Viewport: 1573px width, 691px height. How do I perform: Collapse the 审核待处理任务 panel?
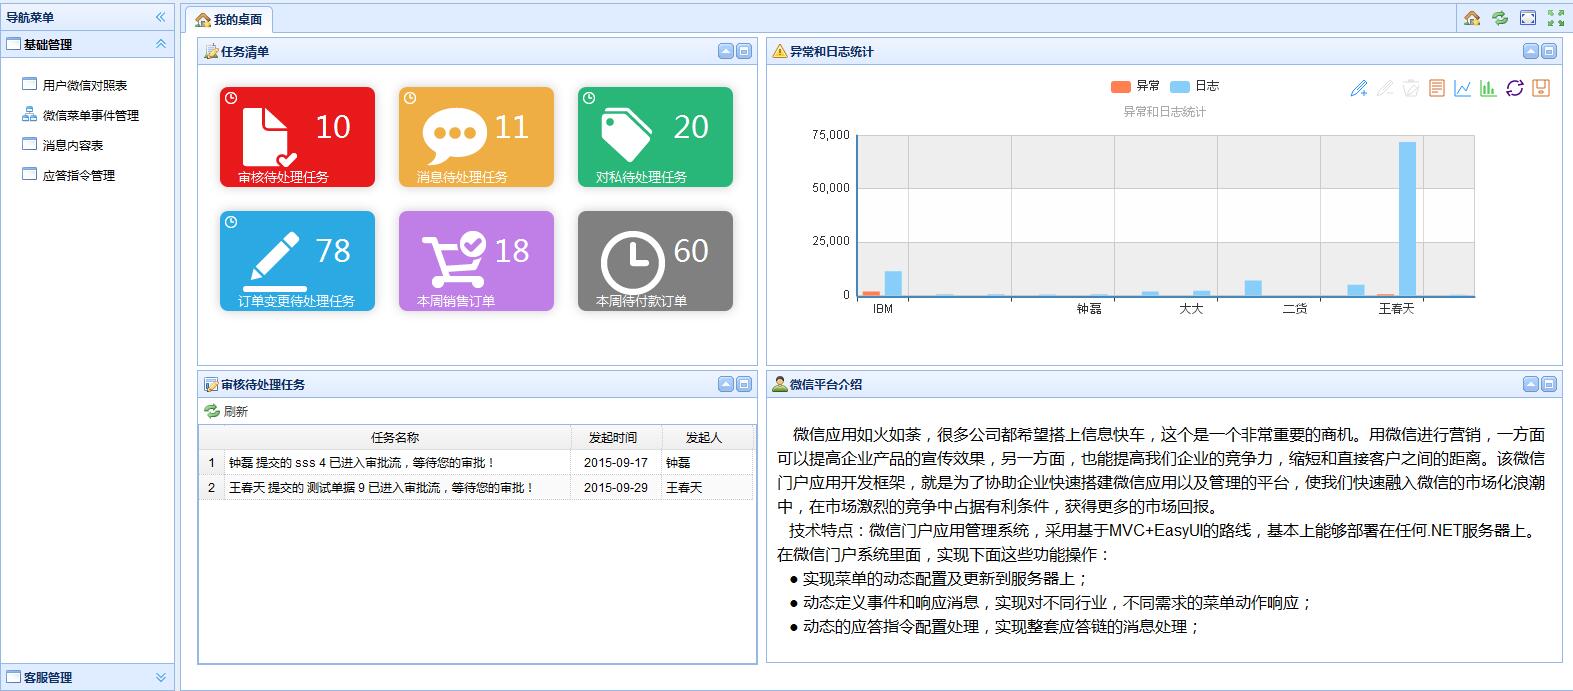[x=726, y=384]
